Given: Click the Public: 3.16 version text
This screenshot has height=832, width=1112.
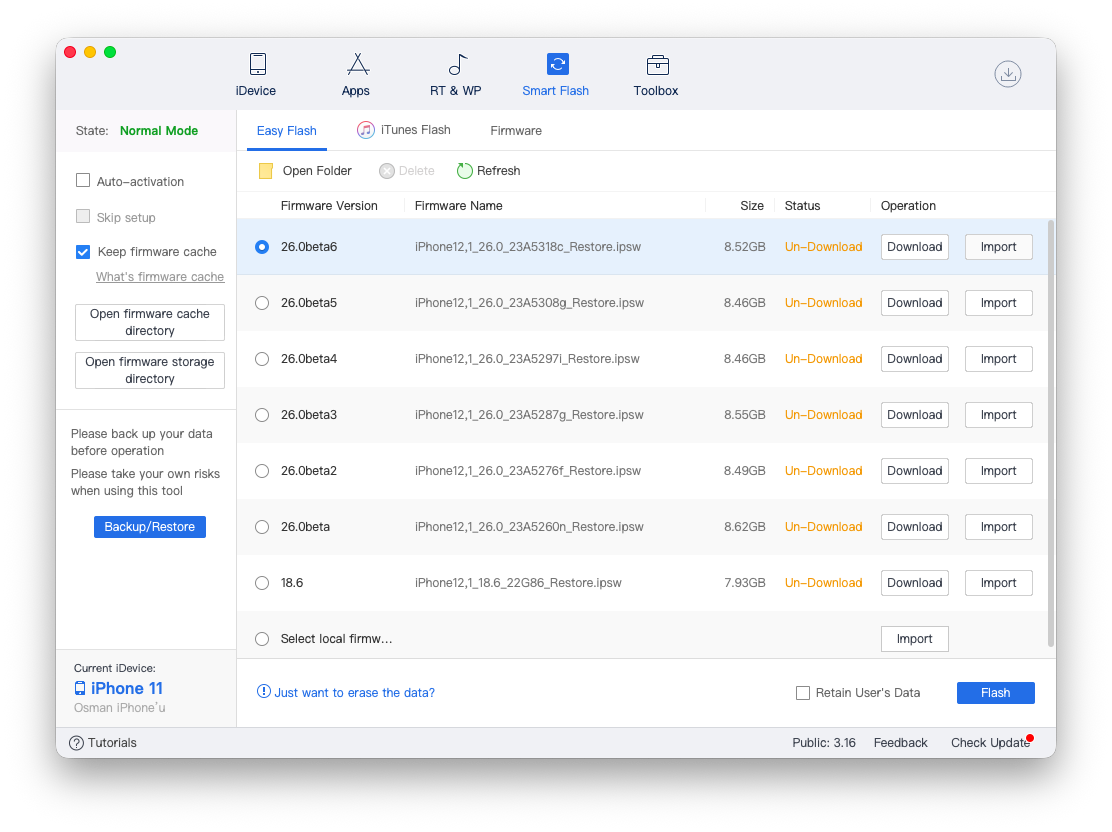Looking at the screenshot, I should click(x=824, y=743).
